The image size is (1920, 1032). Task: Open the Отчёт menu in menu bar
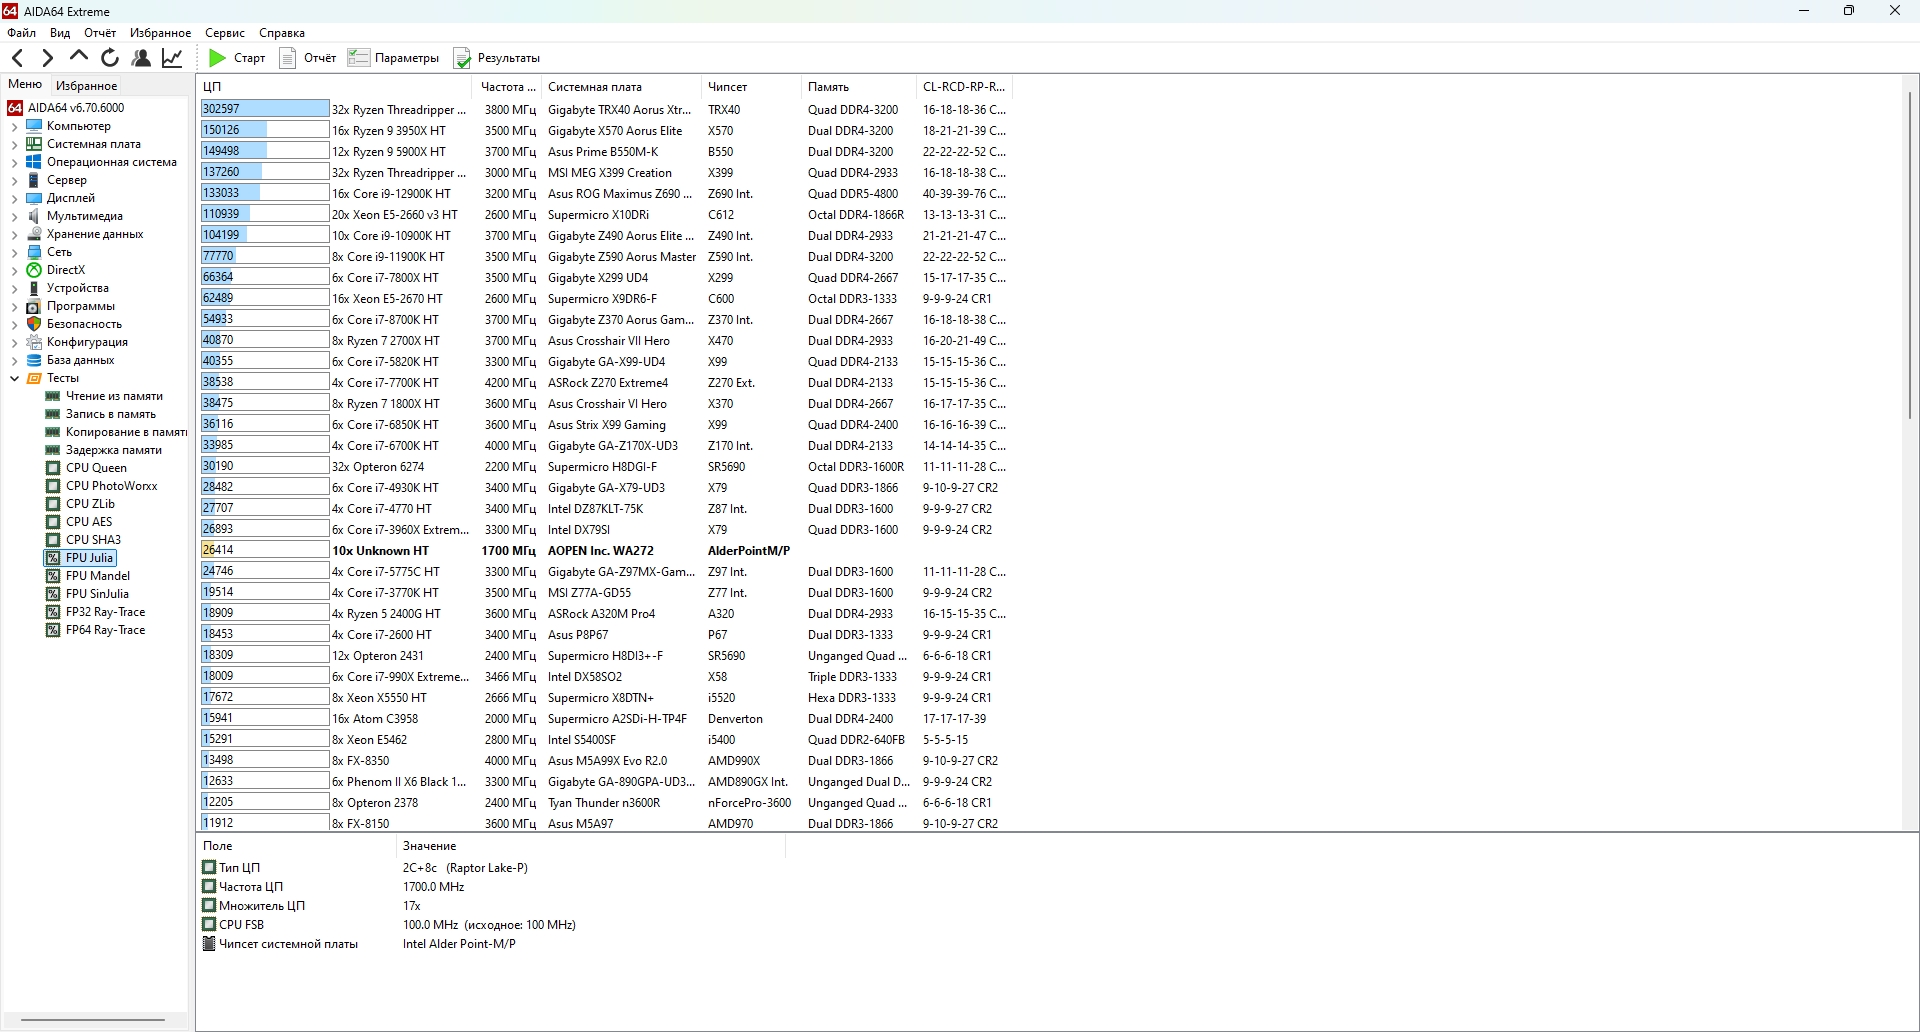coord(100,33)
